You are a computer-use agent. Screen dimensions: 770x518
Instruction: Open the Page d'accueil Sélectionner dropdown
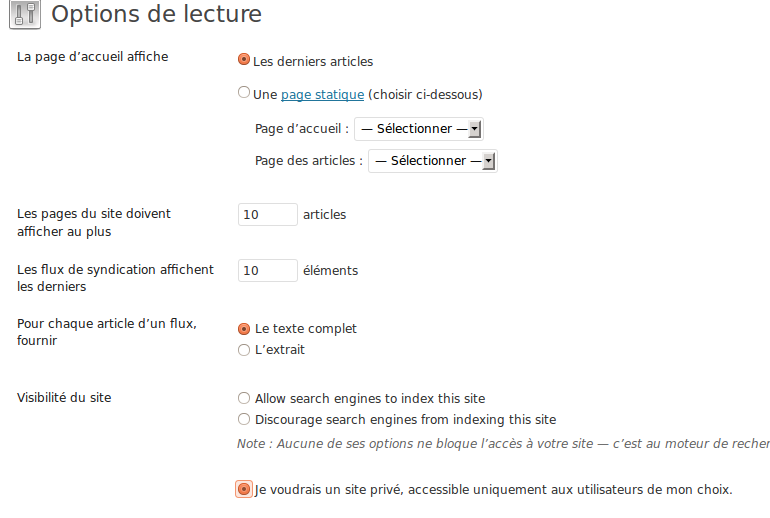[419, 129]
